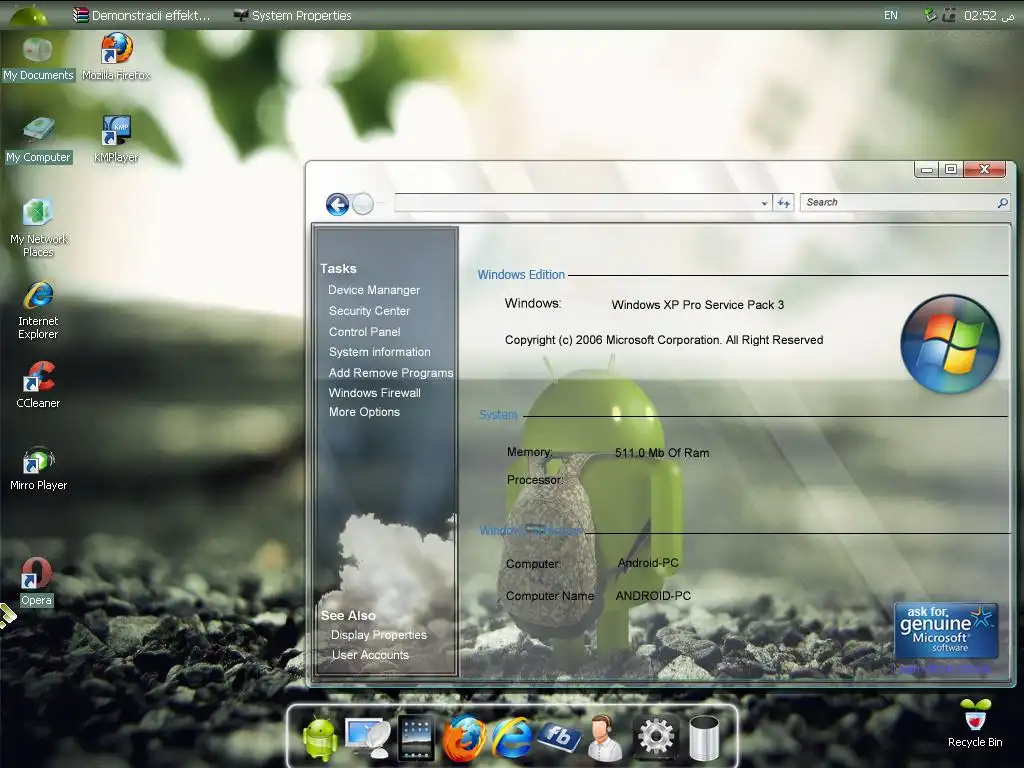
Task: Open System information task link
Action: click(379, 352)
